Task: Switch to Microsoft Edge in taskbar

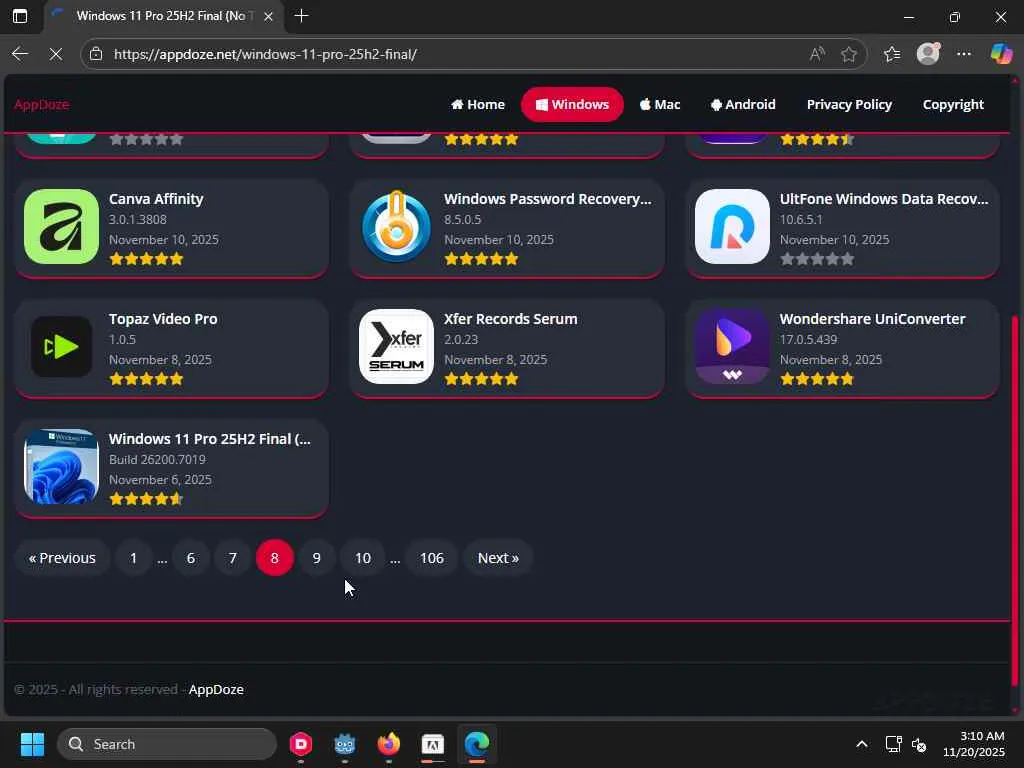Action: pos(477,744)
